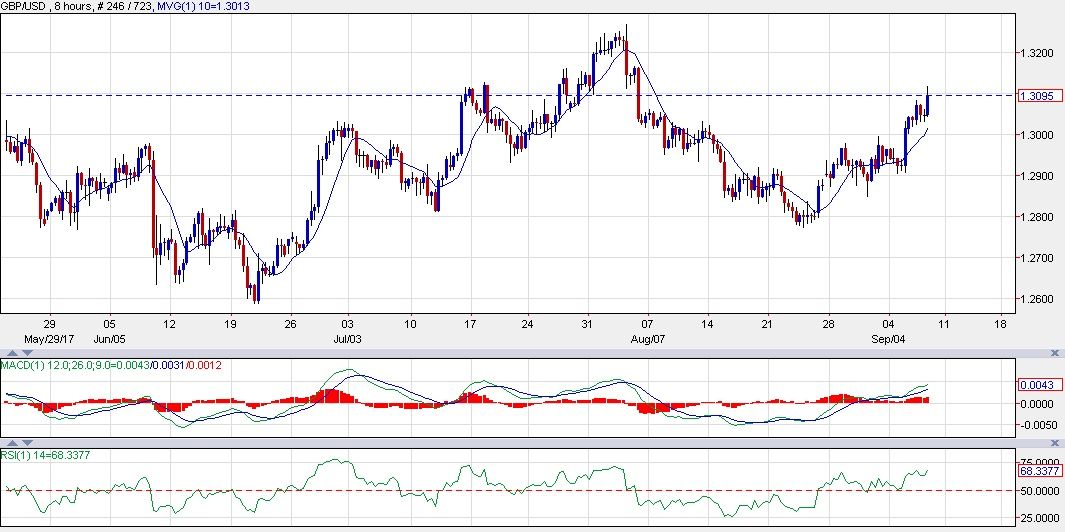
Task: Click the Aug/07 date marker
Action: (x=648, y=338)
